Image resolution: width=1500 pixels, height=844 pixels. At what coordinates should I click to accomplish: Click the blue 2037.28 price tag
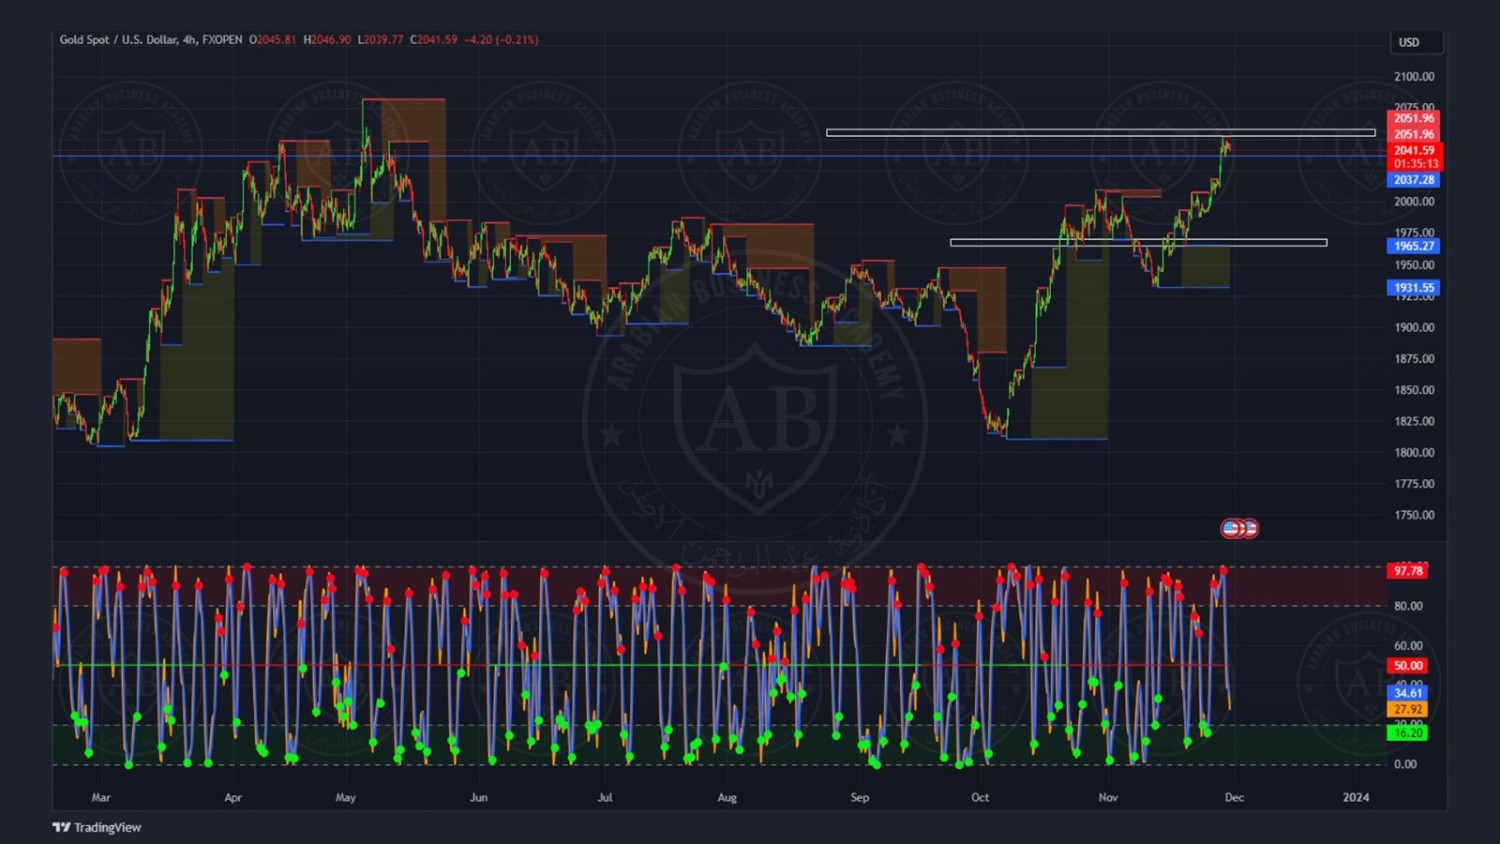(x=1413, y=180)
